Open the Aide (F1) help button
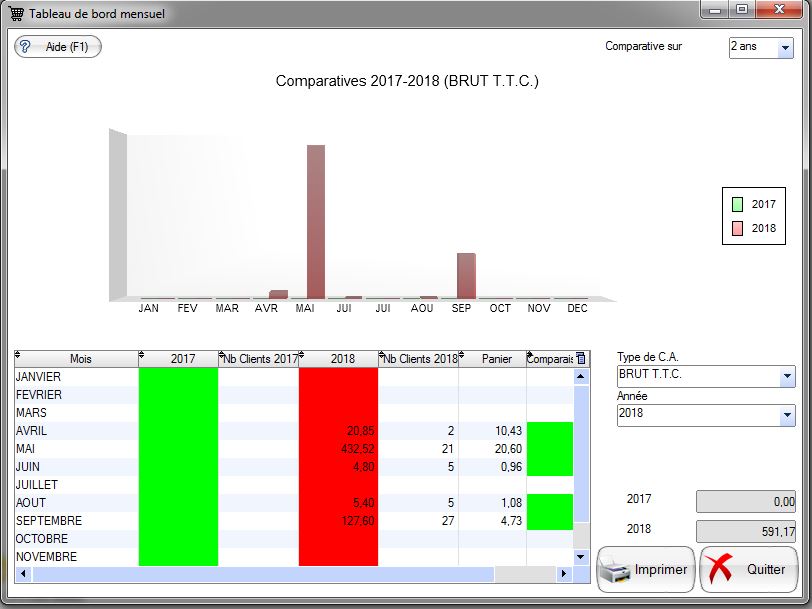The width and height of the screenshot is (812, 609). 58,47
